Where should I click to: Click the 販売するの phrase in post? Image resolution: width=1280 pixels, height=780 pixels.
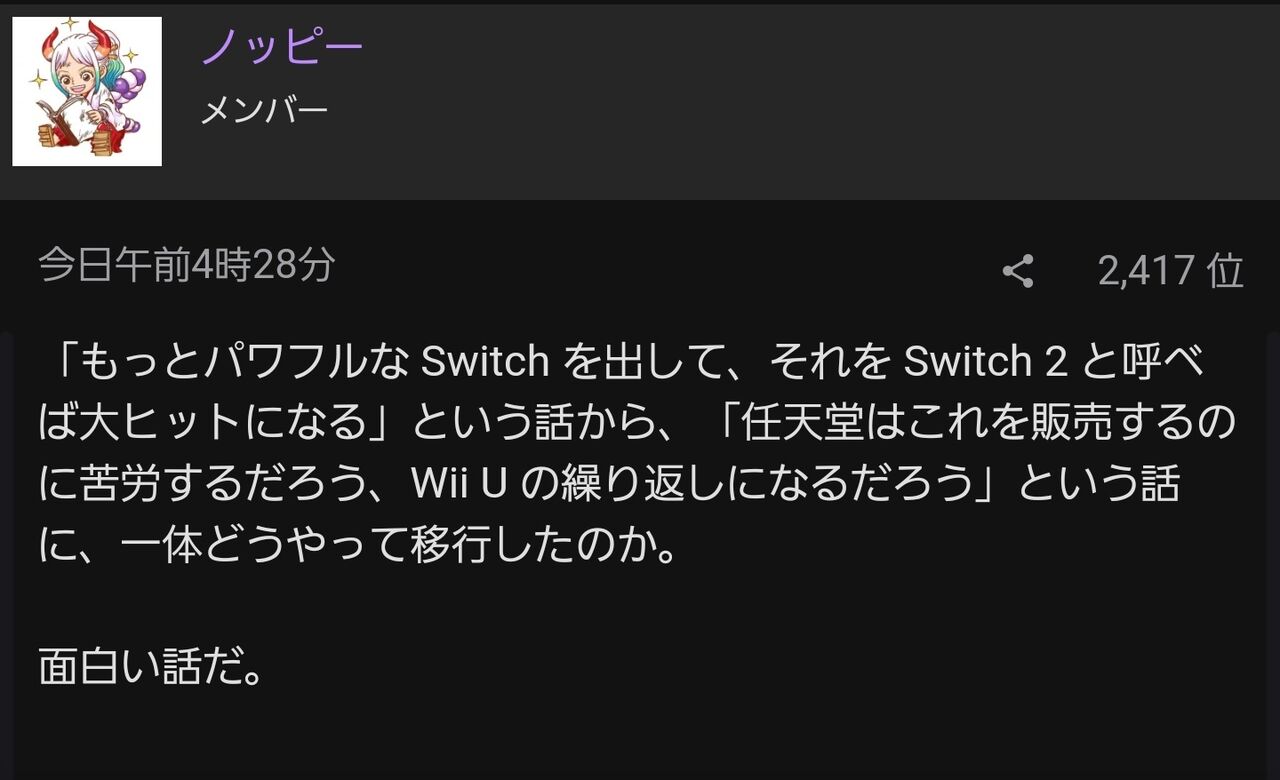pos(1130,424)
